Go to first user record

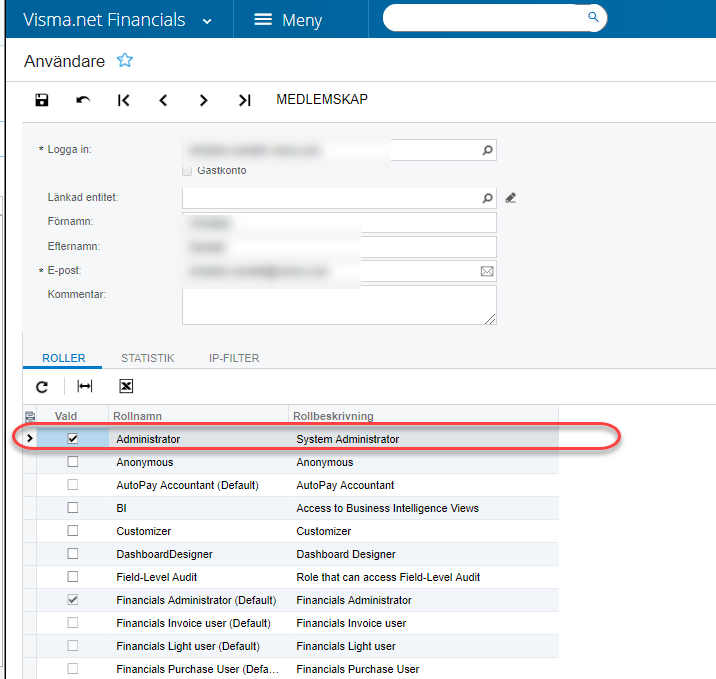coord(123,100)
